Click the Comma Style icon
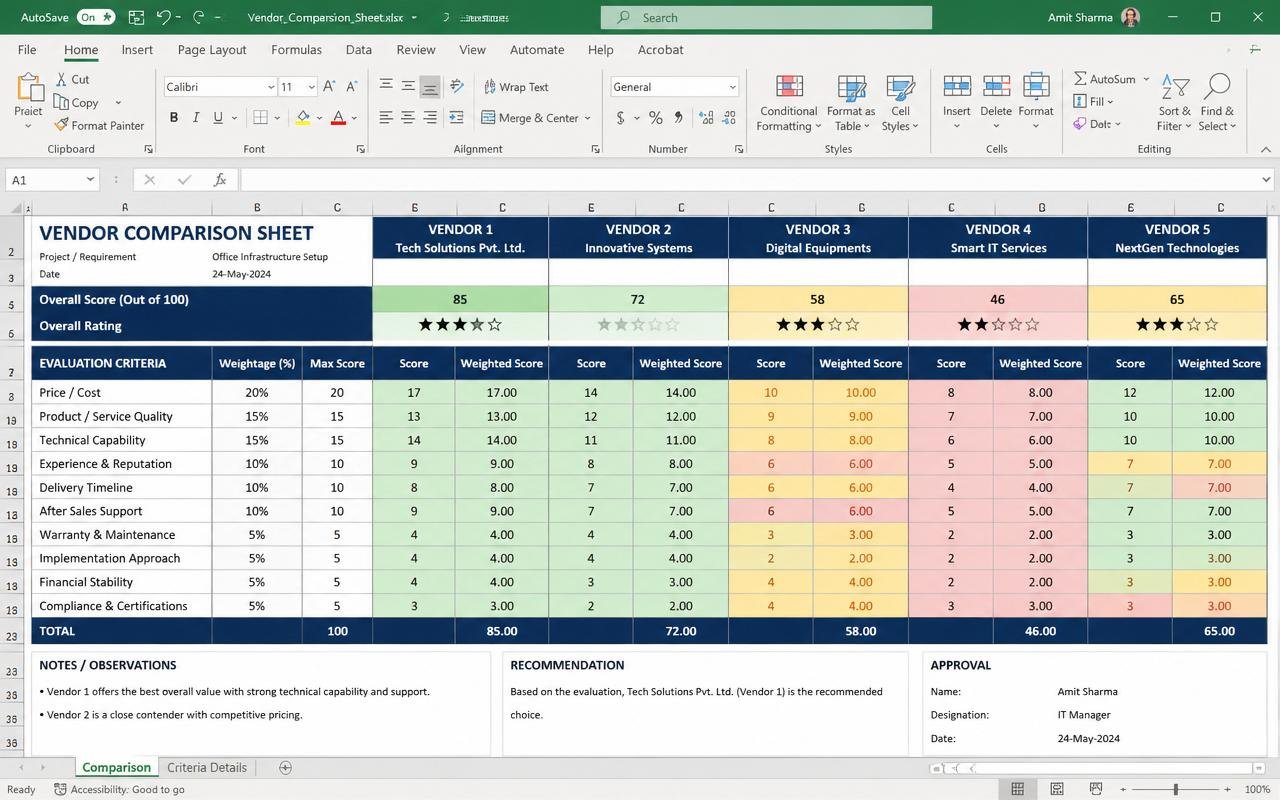The width and height of the screenshot is (1280, 800). pos(679,118)
